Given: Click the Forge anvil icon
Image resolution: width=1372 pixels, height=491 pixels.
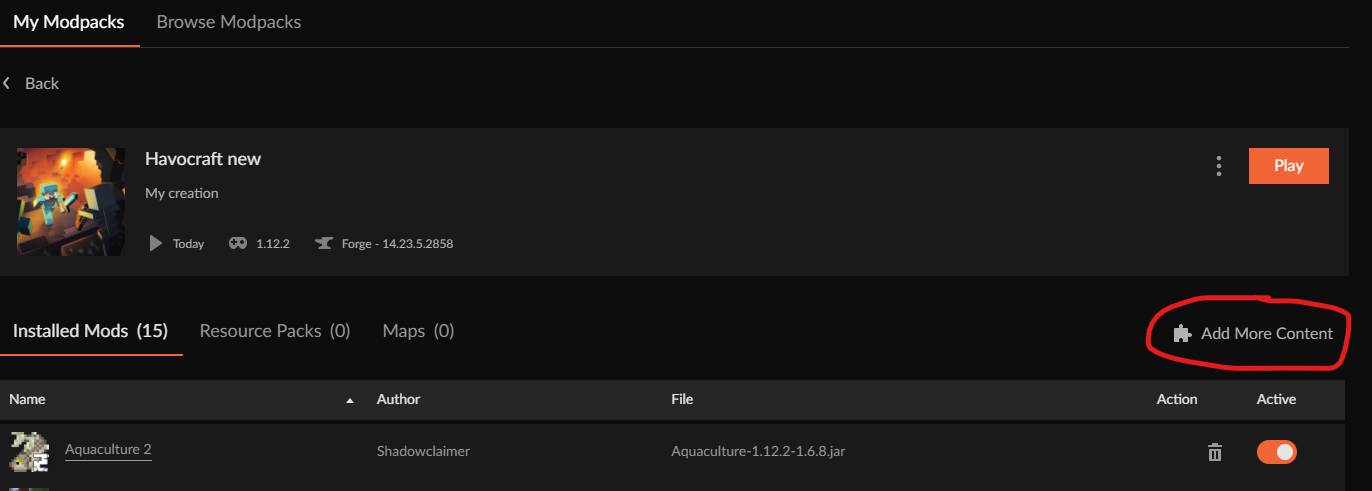Looking at the screenshot, I should coord(323,243).
